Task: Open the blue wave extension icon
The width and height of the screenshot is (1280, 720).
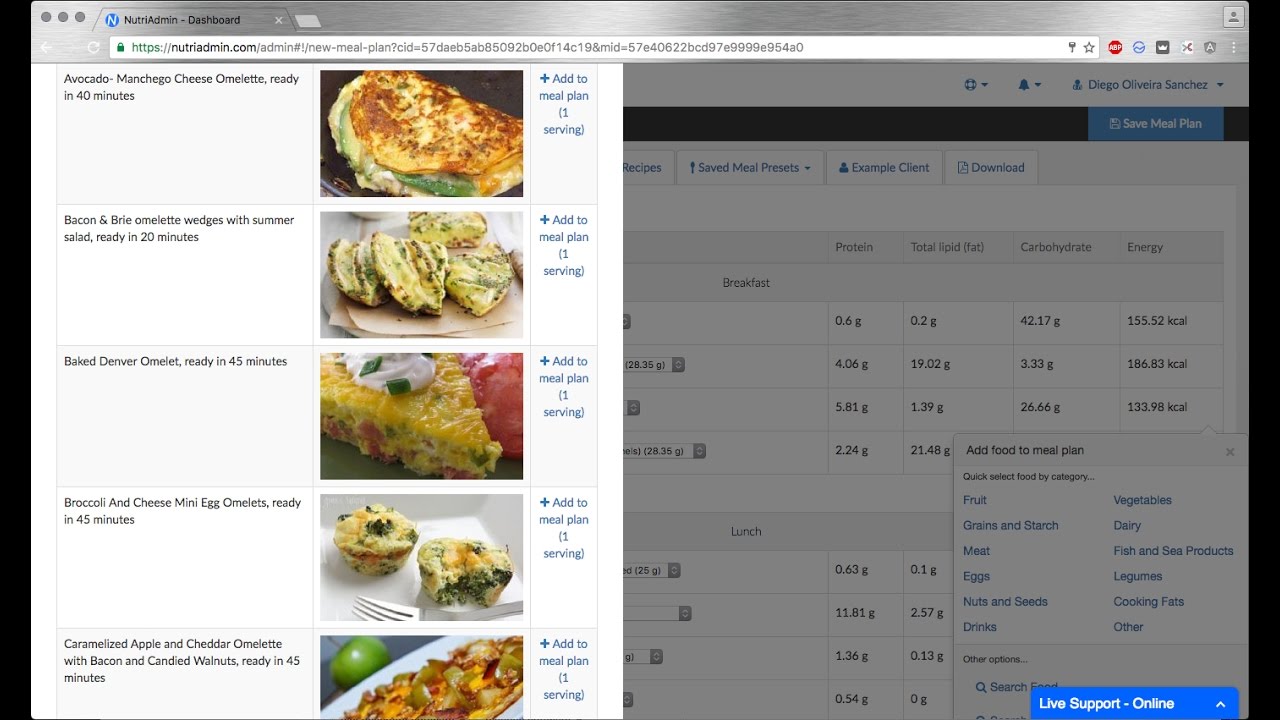Action: (x=1139, y=47)
